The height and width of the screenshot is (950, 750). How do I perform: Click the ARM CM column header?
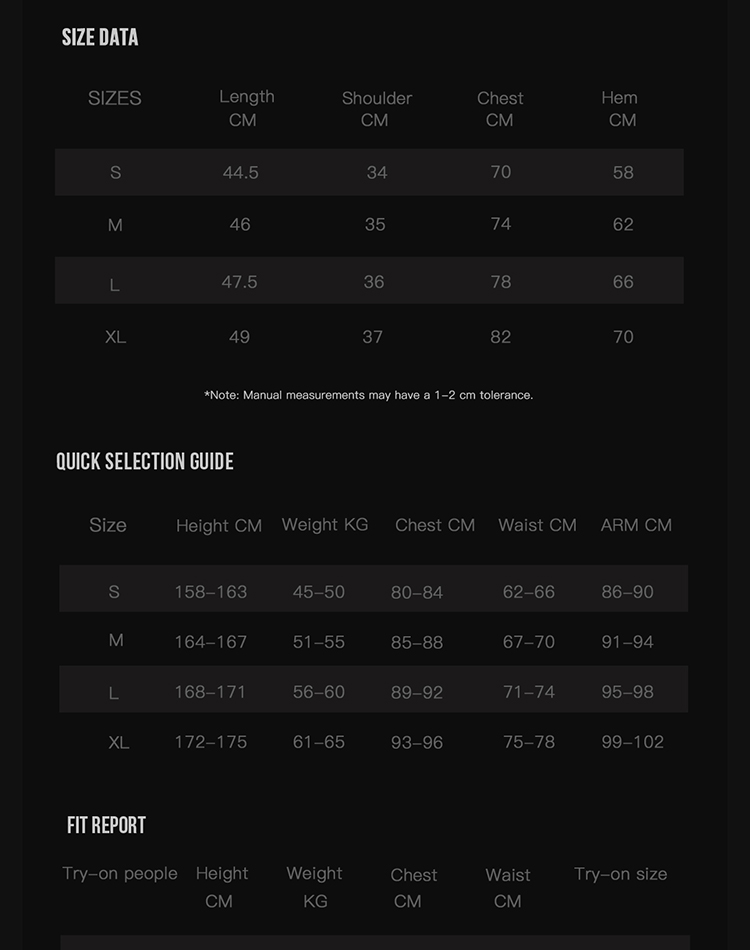[x=636, y=525]
